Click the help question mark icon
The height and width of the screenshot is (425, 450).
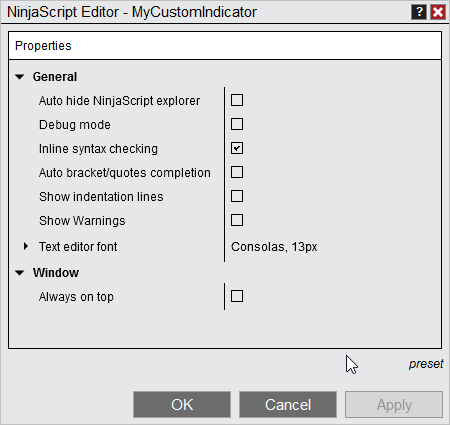coord(419,12)
